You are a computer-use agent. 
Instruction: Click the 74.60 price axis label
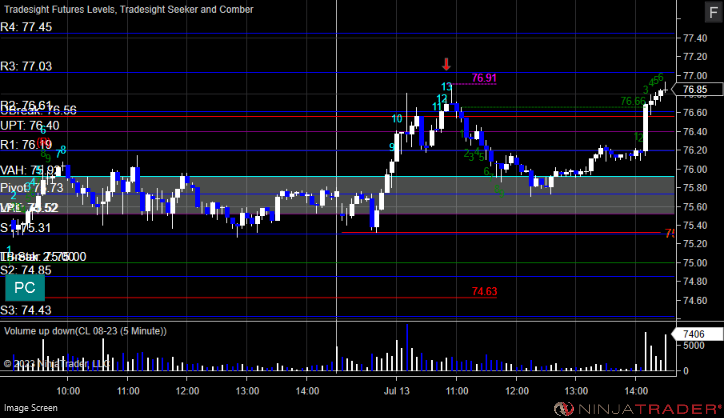click(x=695, y=301)
